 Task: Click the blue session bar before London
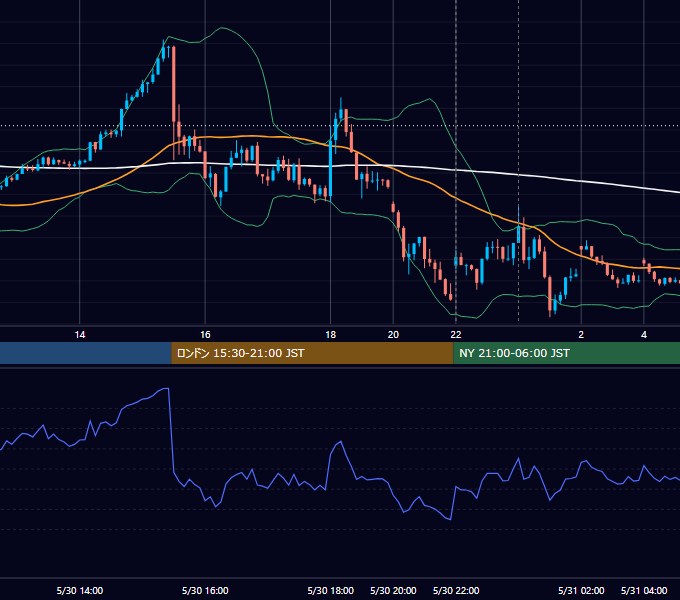(x=86, y=353)
